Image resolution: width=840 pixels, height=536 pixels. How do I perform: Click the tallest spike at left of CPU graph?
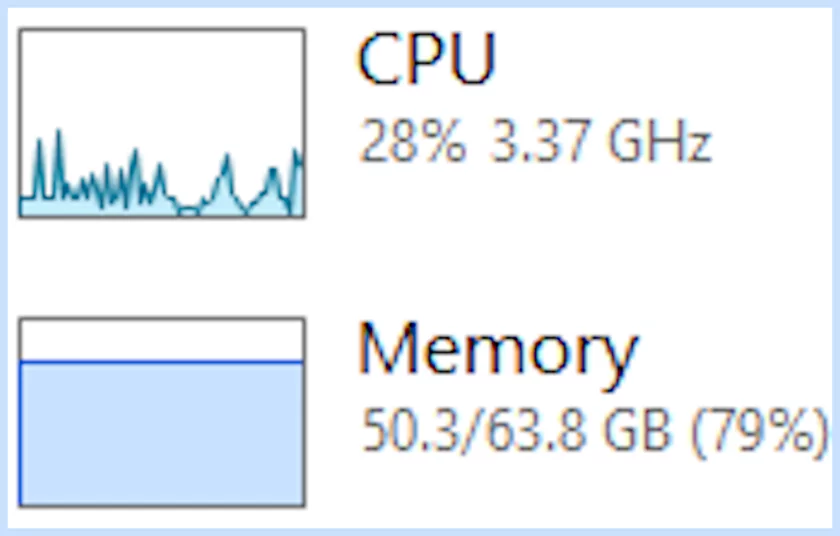[58, 134]
